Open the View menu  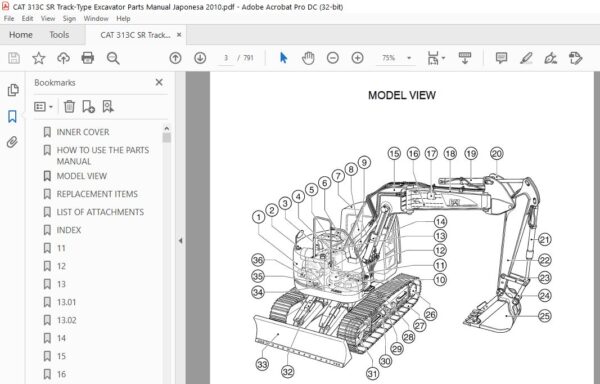pos(48,18)
